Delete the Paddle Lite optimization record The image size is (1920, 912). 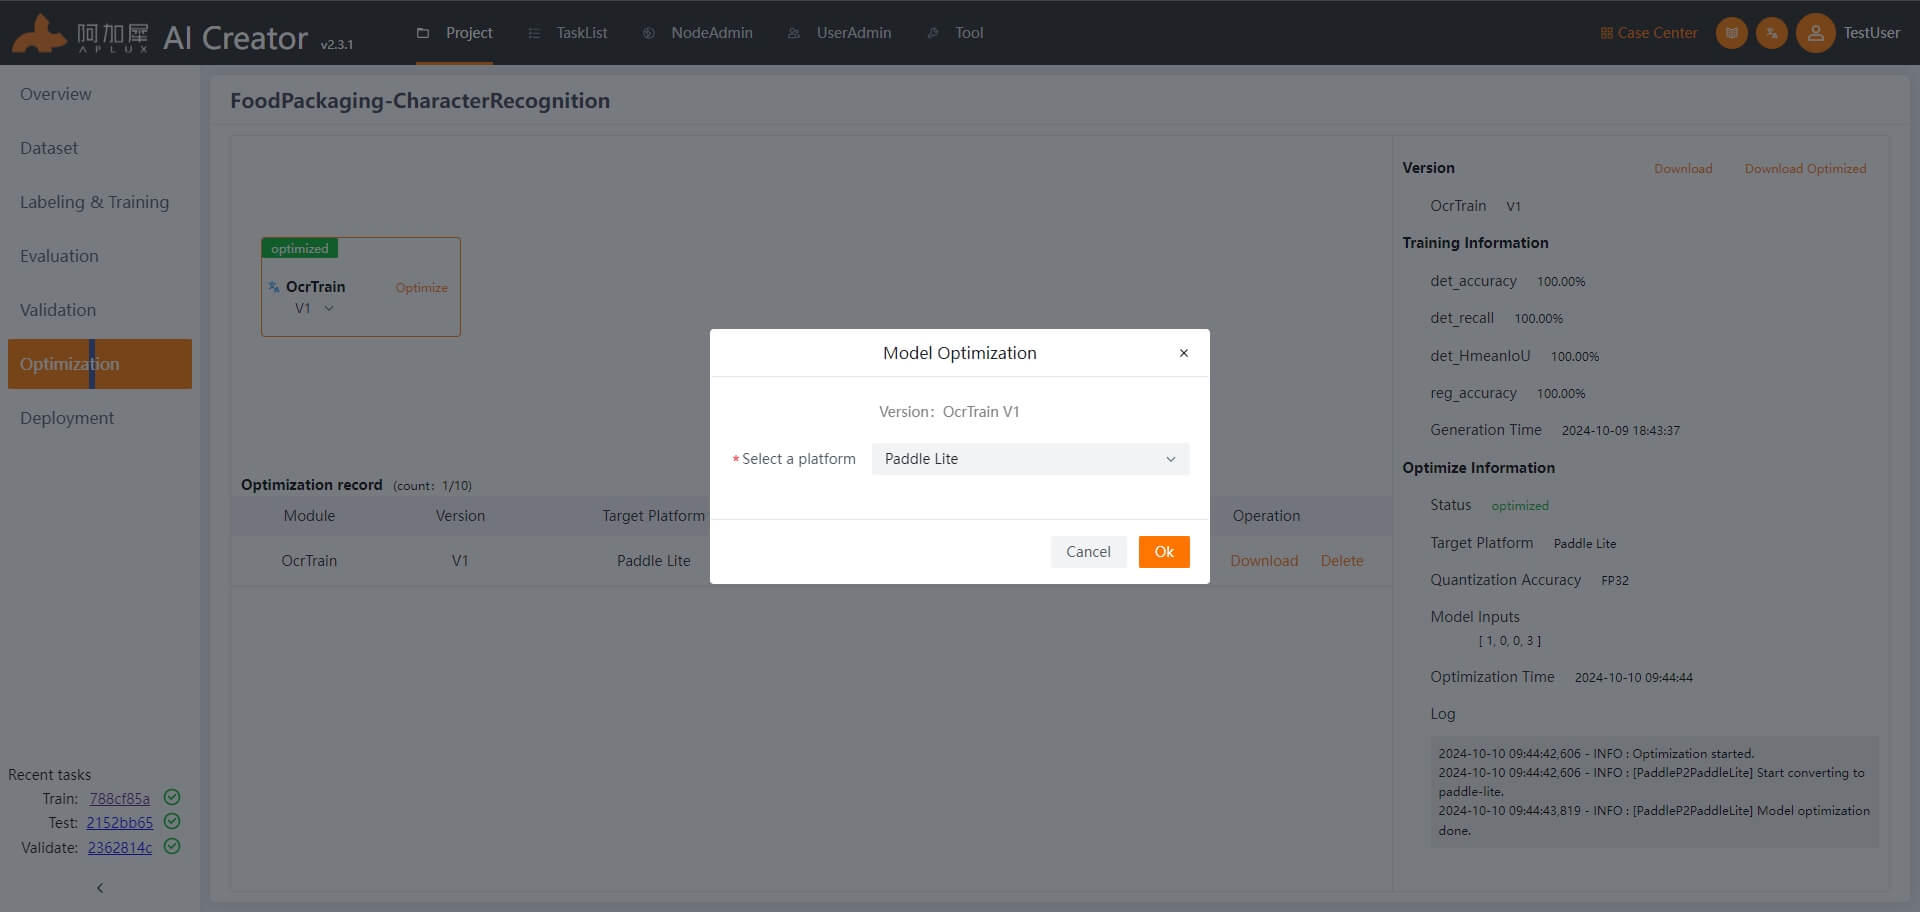[1342, 561]
